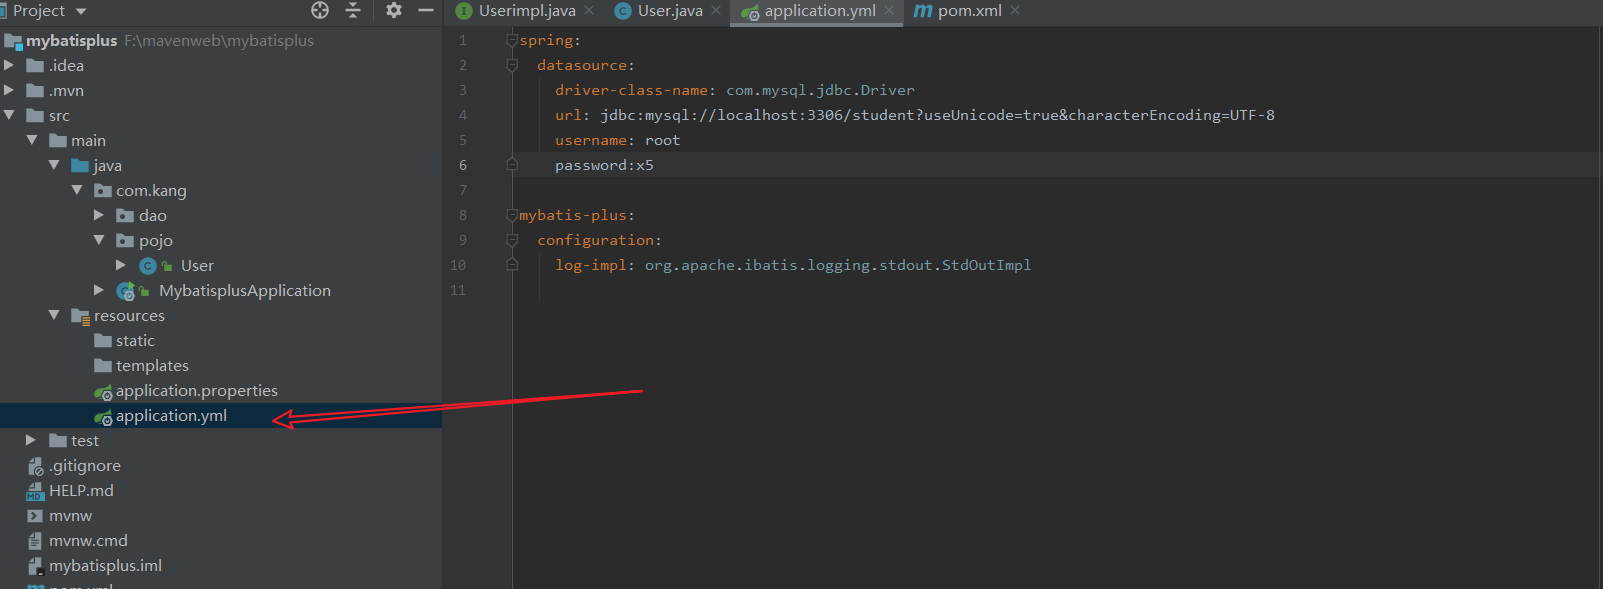Place cursor on password:x5 line
Screen dimensions: 1603x589
click(x=604, y=165)
